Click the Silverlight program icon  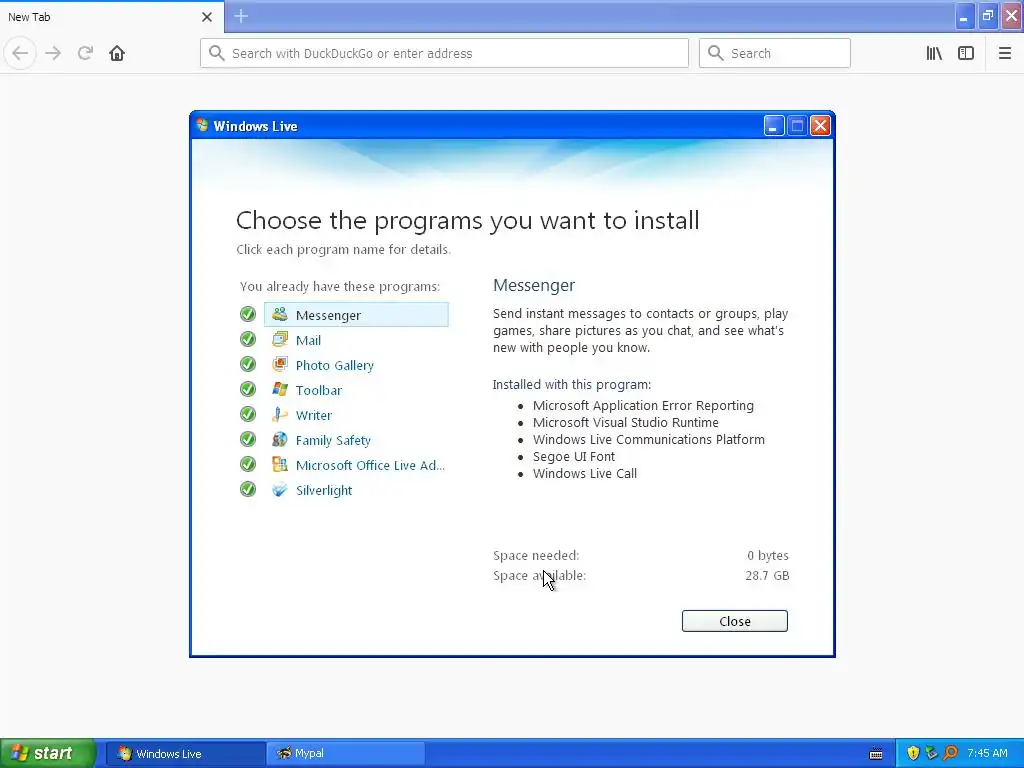280,489
